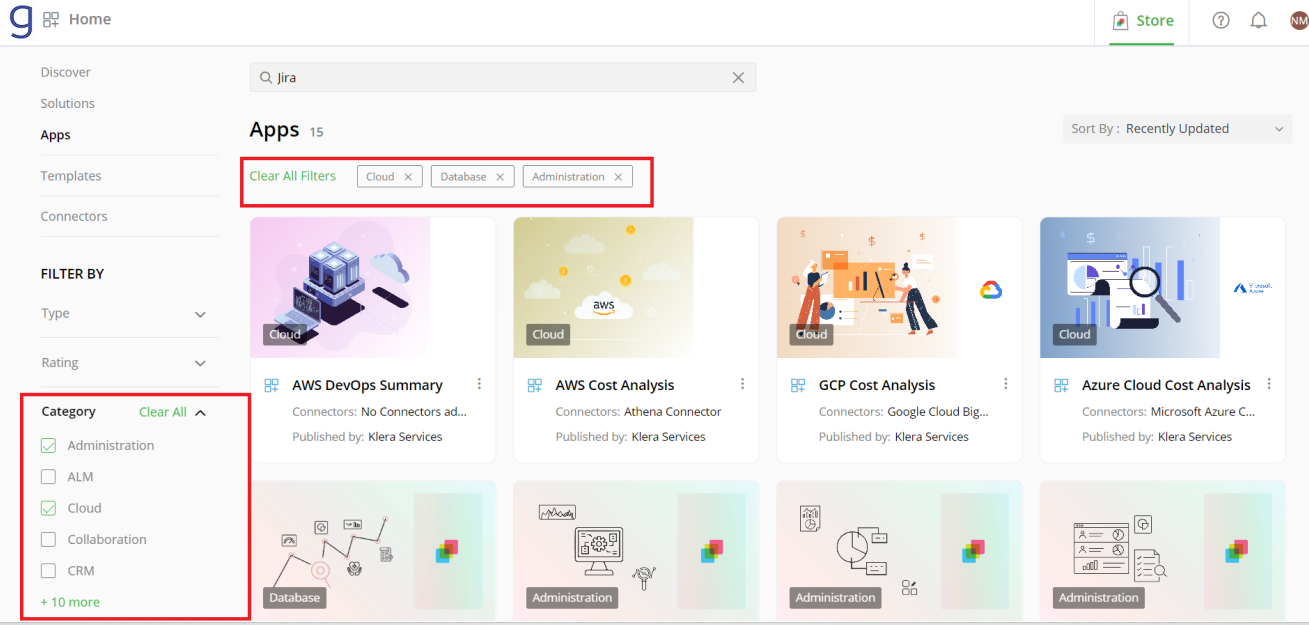Image resolution: width=1309 pixels, height=625 pixels.
Task: Click the search magnifier icon
Action: coord(266,78)
